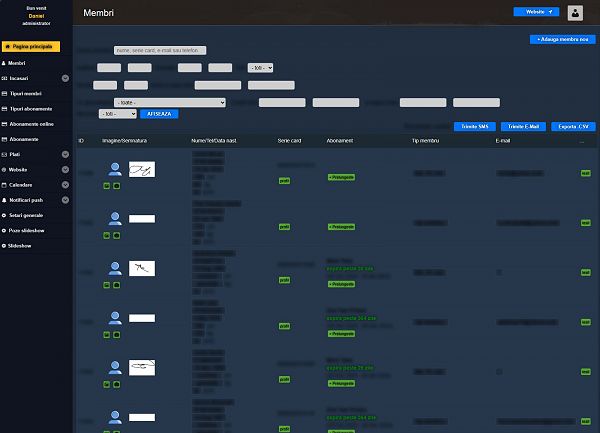Click the third member's avatar icon

(114, 267)
